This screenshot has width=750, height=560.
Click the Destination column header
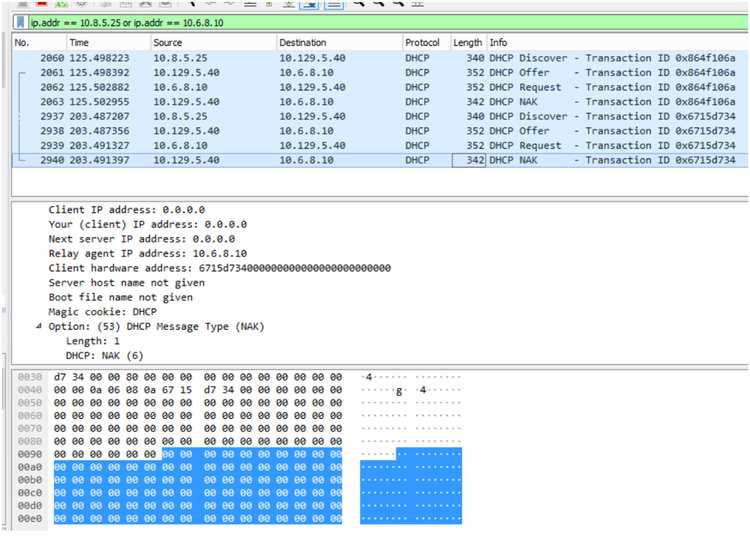pos(337,43)
